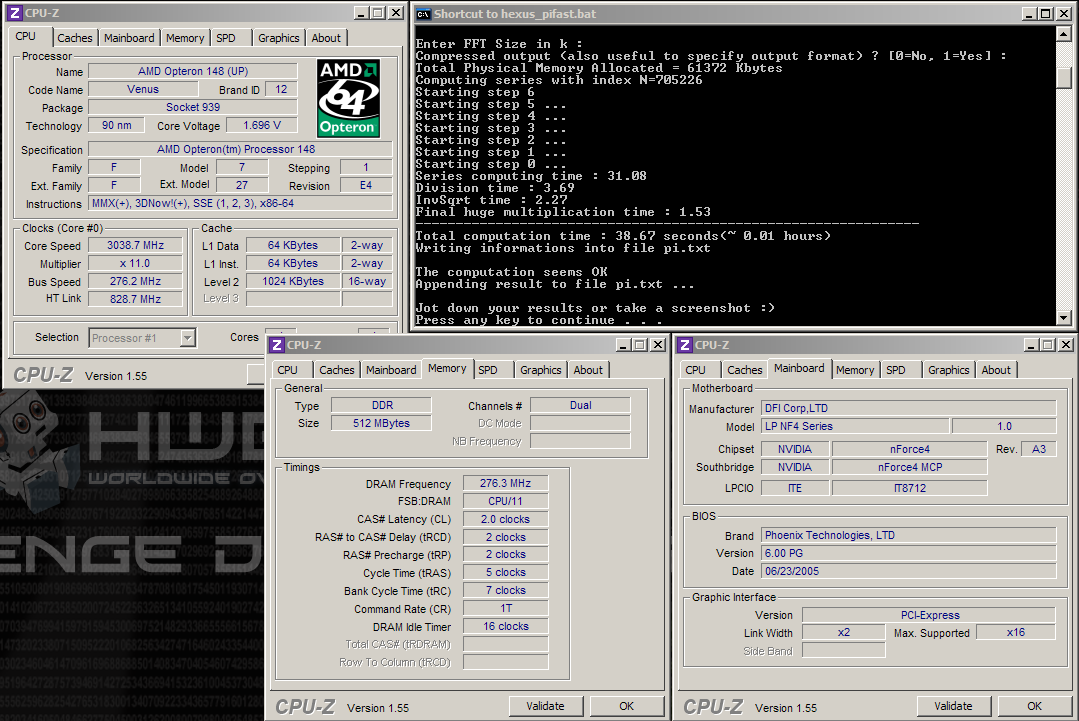Click the DRAM Frequency value 276.3 MHz
This screenshot has height=721, width=1079.
506,483
